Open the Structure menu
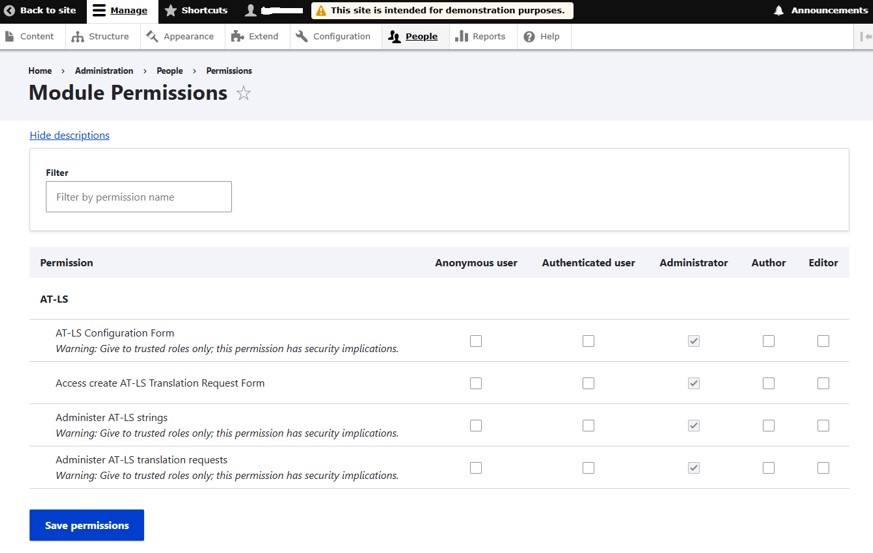 (x=100, y=37)
